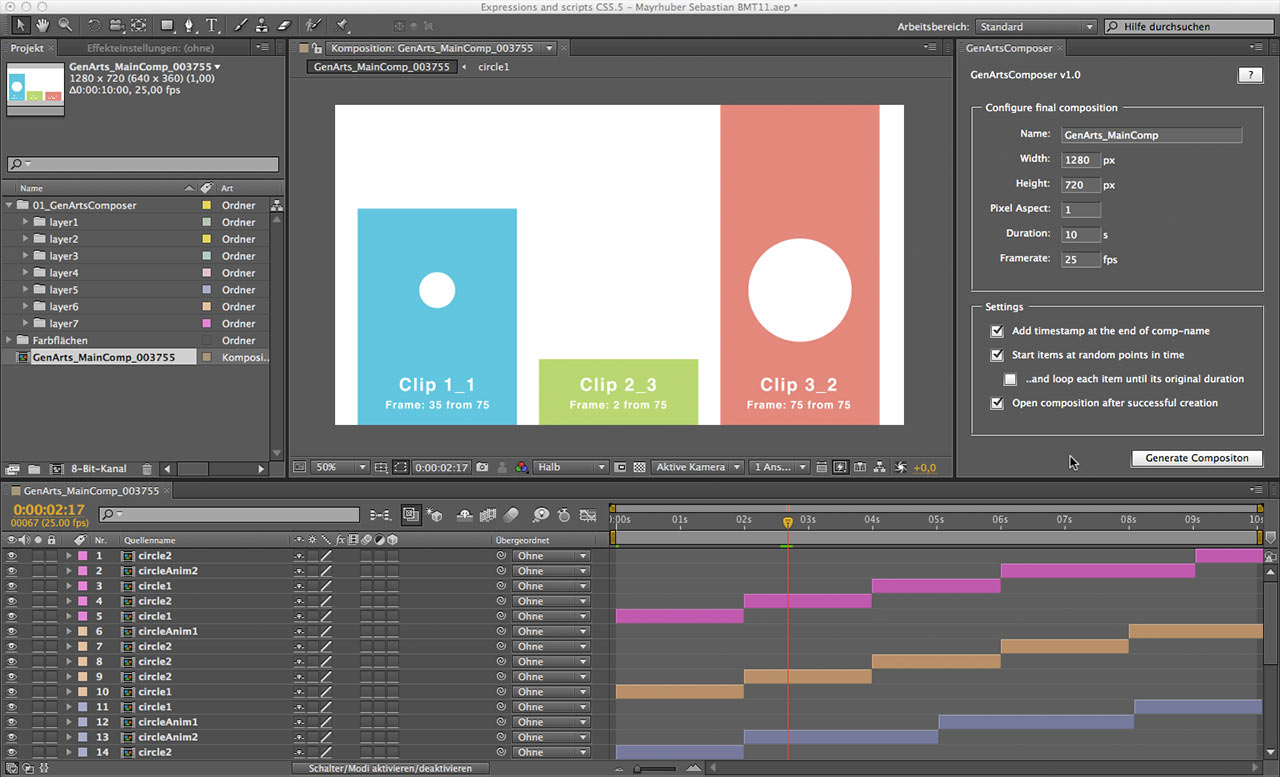Select the Horizontal Type tool
1280x777 pixels.
tap(213, 25)
